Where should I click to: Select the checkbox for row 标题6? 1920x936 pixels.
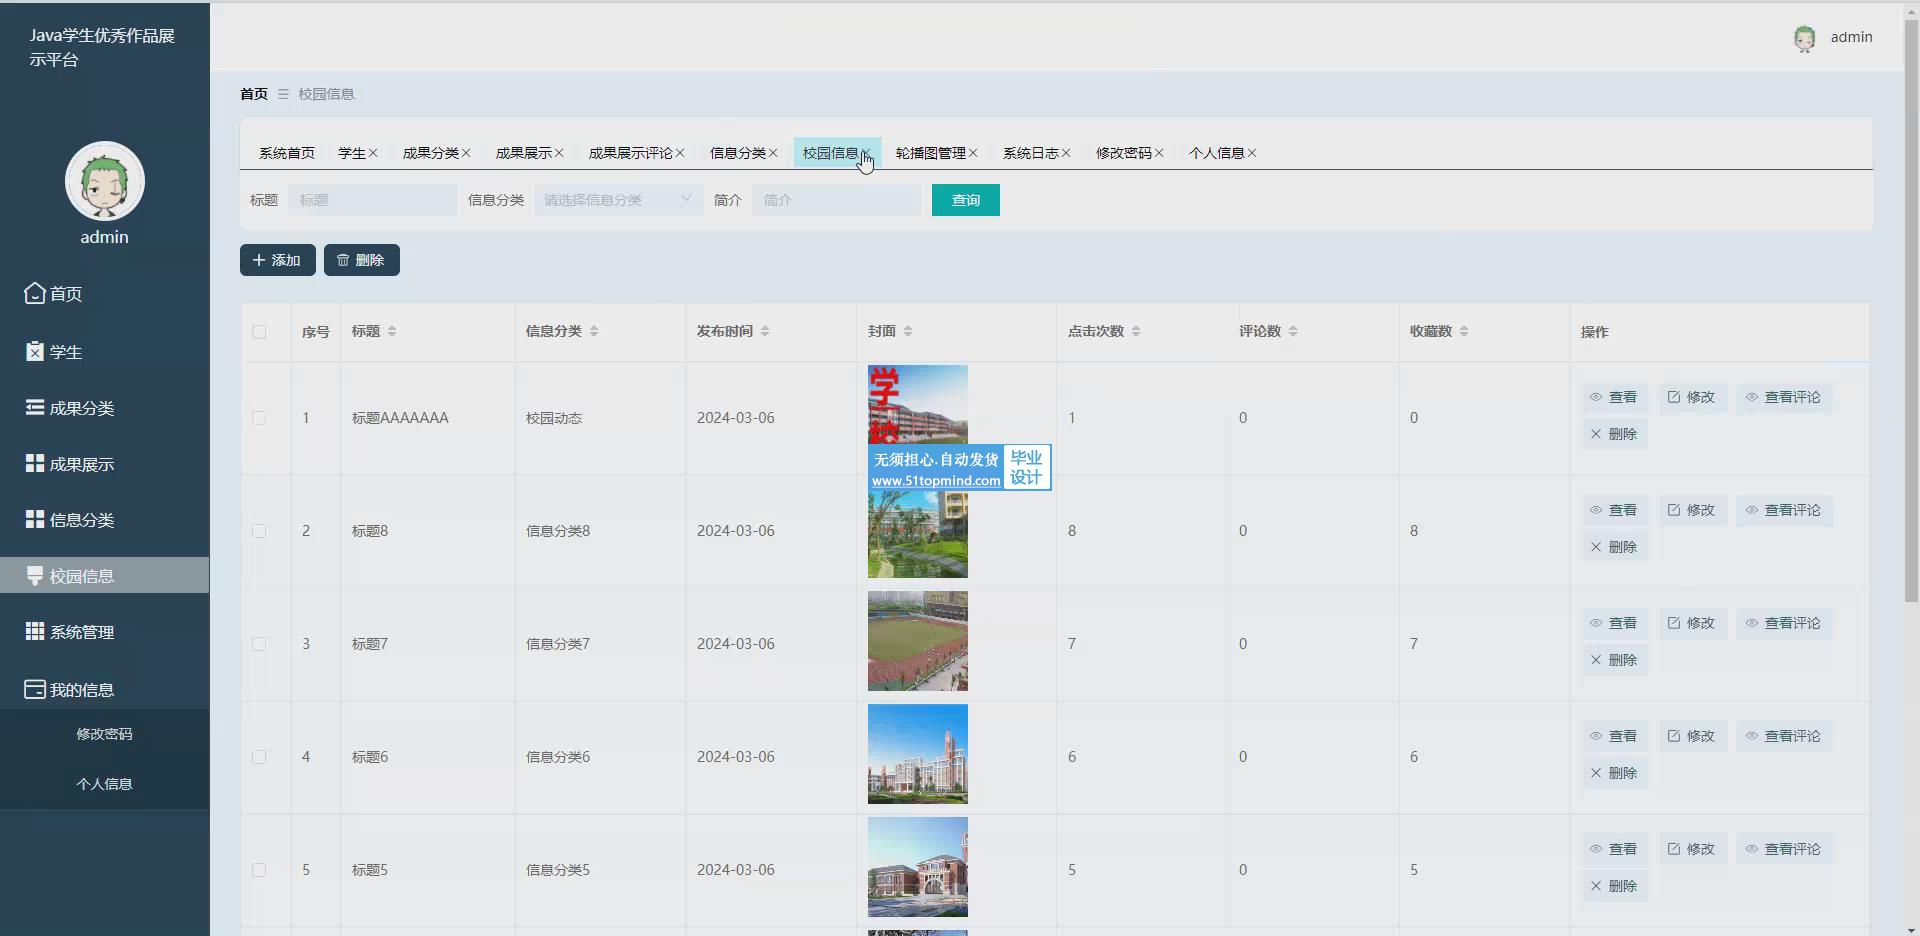coord(259,757)
